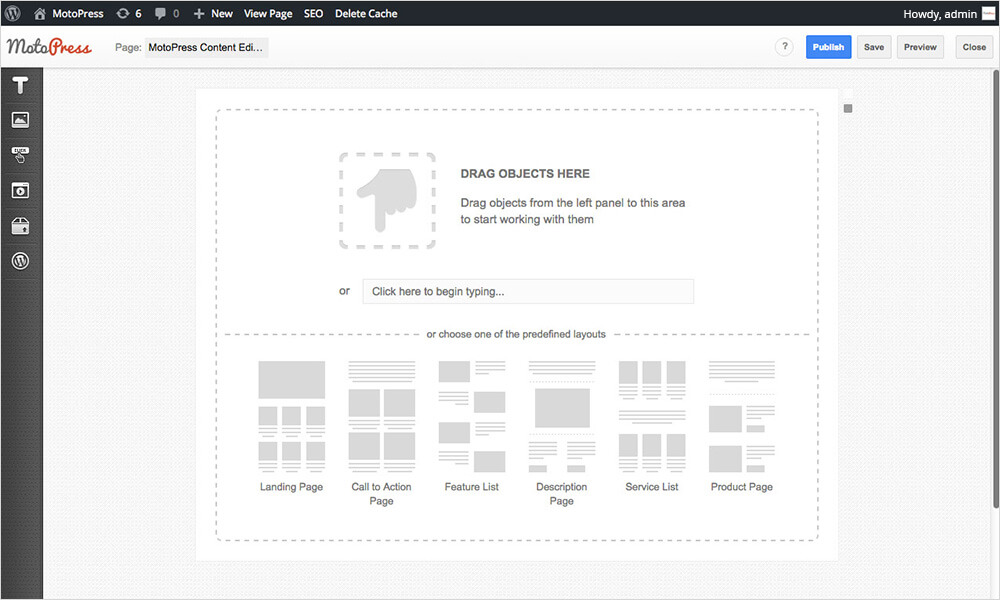
Task: Expand the New content menu
Action: coord(213,14)
